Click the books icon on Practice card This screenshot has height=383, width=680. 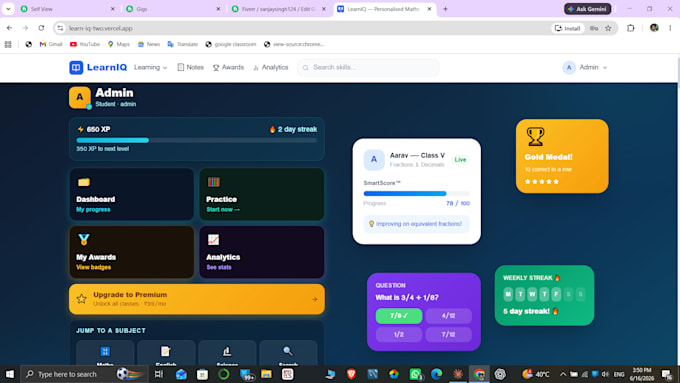pyautogui.click(x=213, y=182)
